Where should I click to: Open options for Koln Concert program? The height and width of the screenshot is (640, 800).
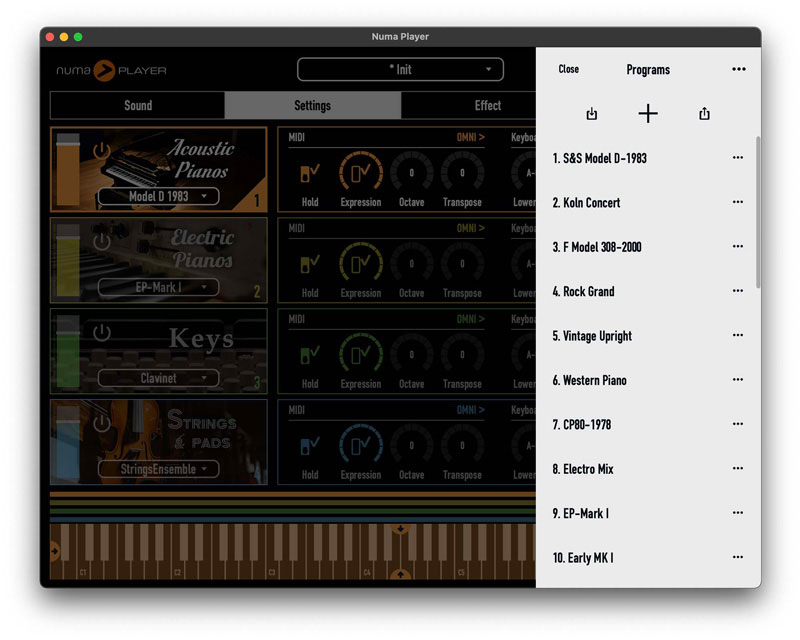coord(737,202)
